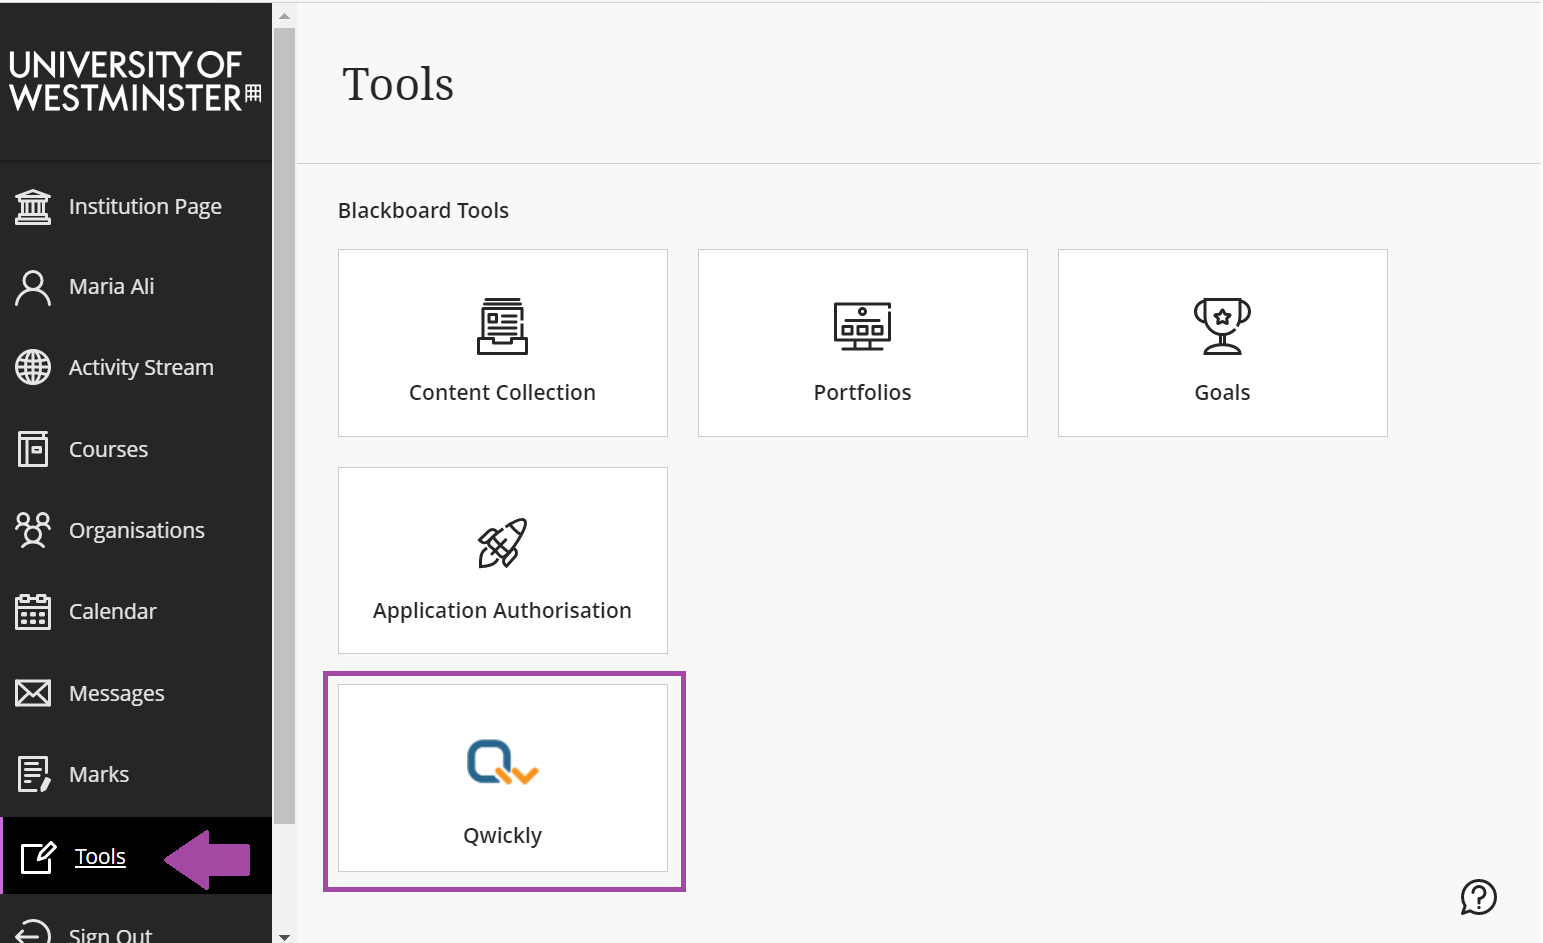Open the Goals trophy tile
Image resolution: width=1543 pixels, height=943 pixels.
1222,343
